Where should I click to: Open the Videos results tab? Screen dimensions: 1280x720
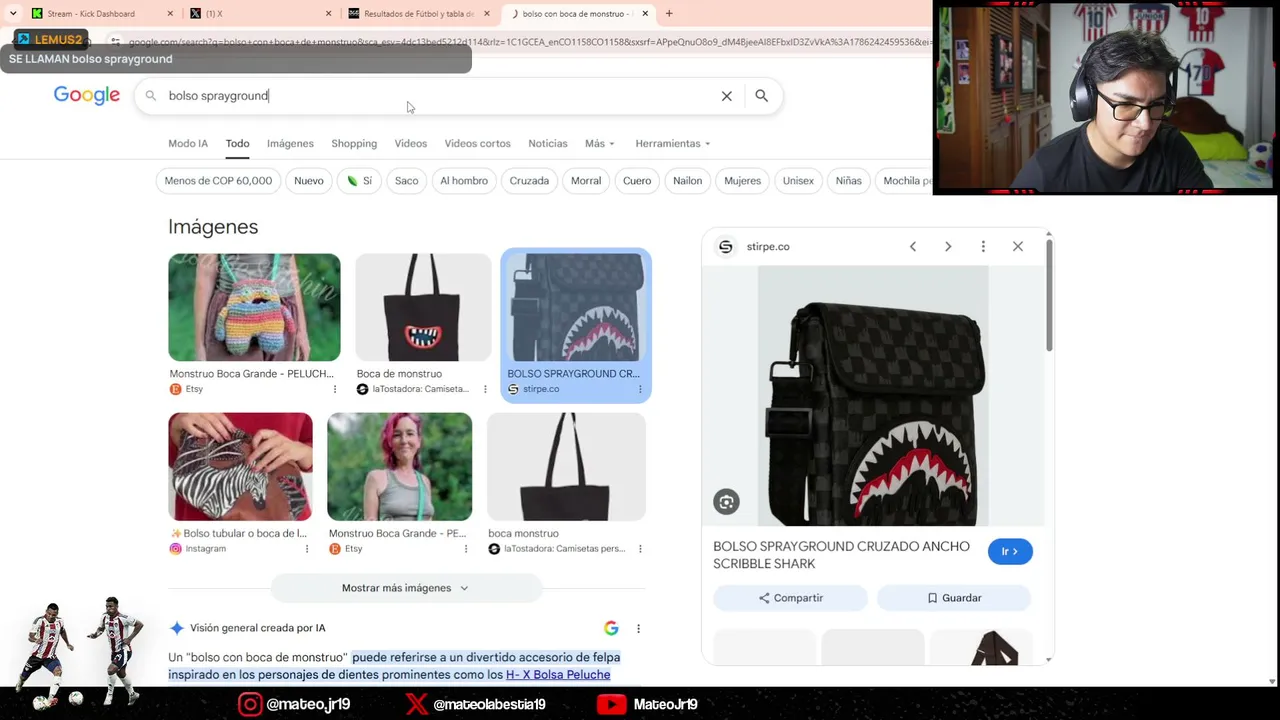point(411,143)
